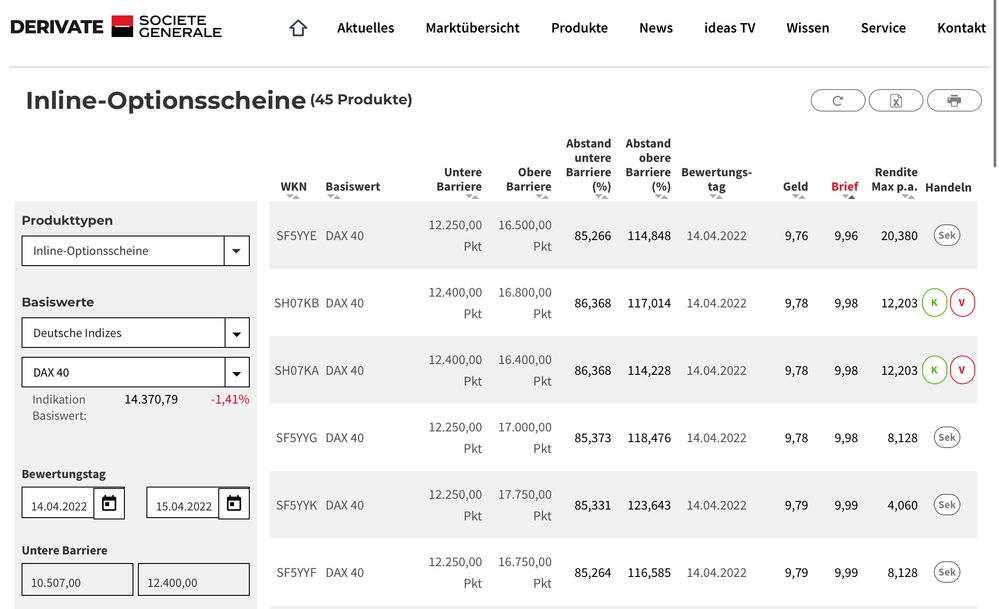
Task: Open the Produkte menu item
Action: tap(579, 28)
